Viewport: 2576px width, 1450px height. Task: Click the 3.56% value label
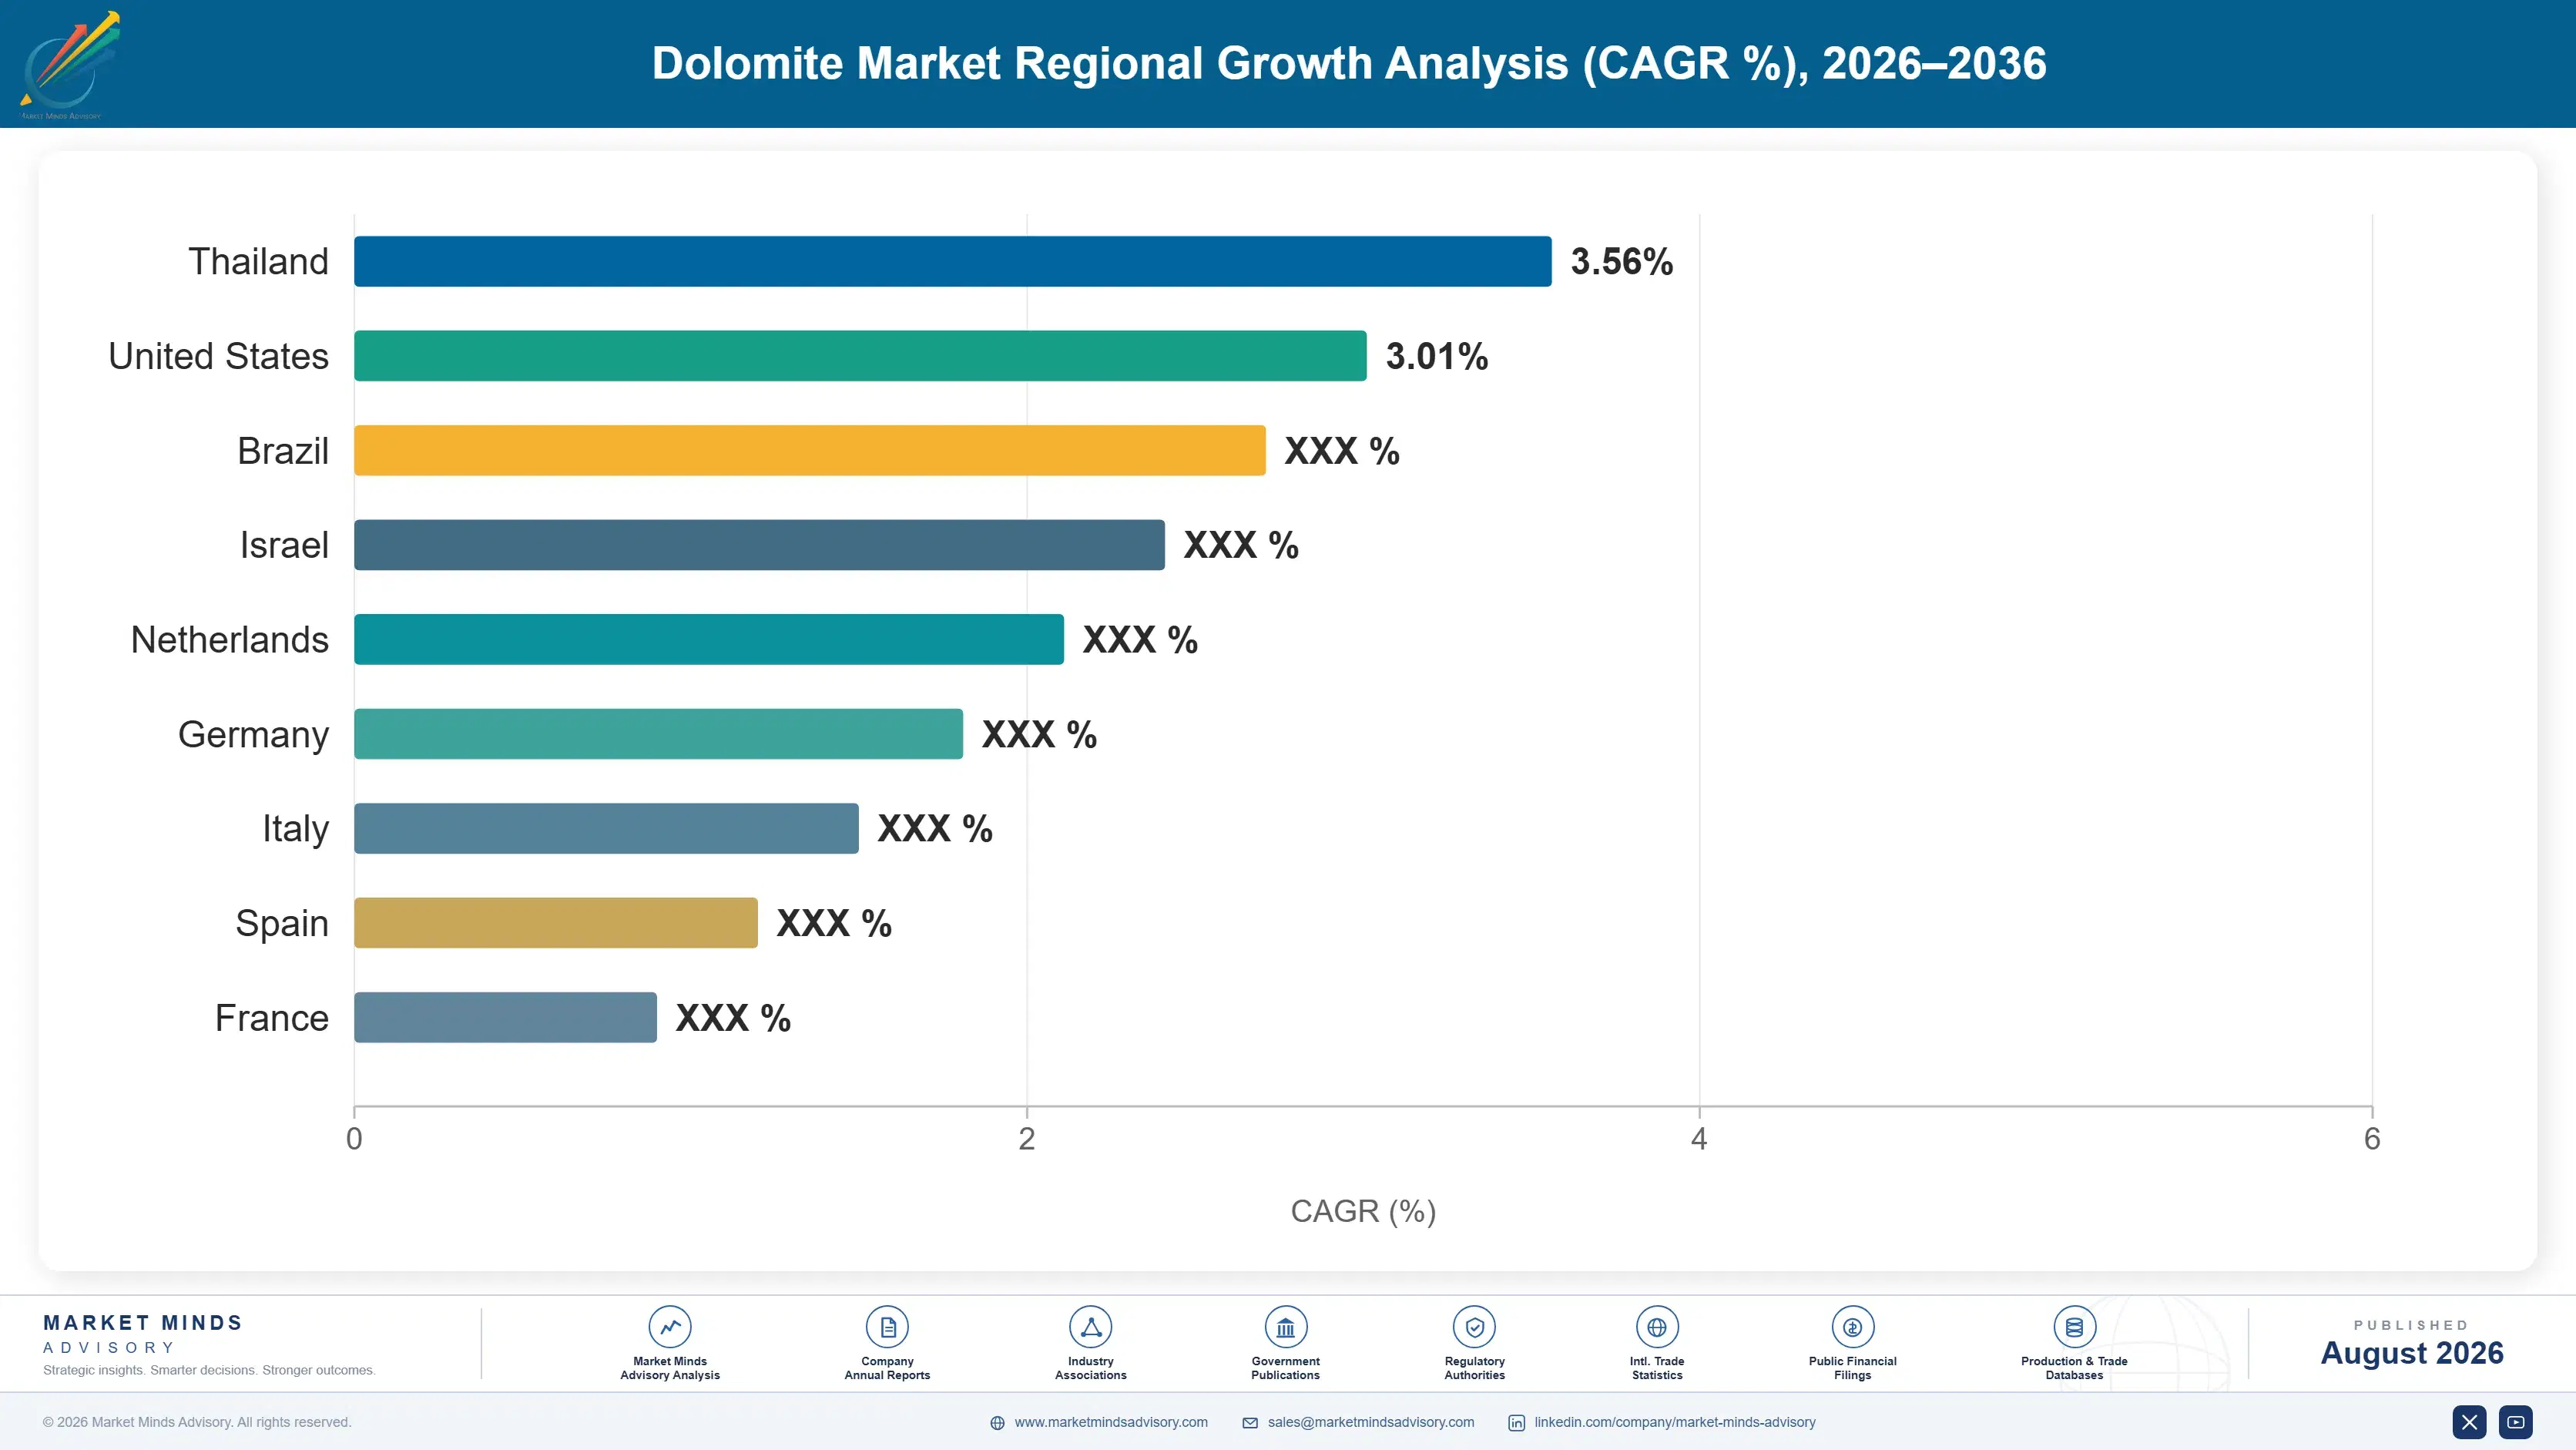coord(1621,261)
